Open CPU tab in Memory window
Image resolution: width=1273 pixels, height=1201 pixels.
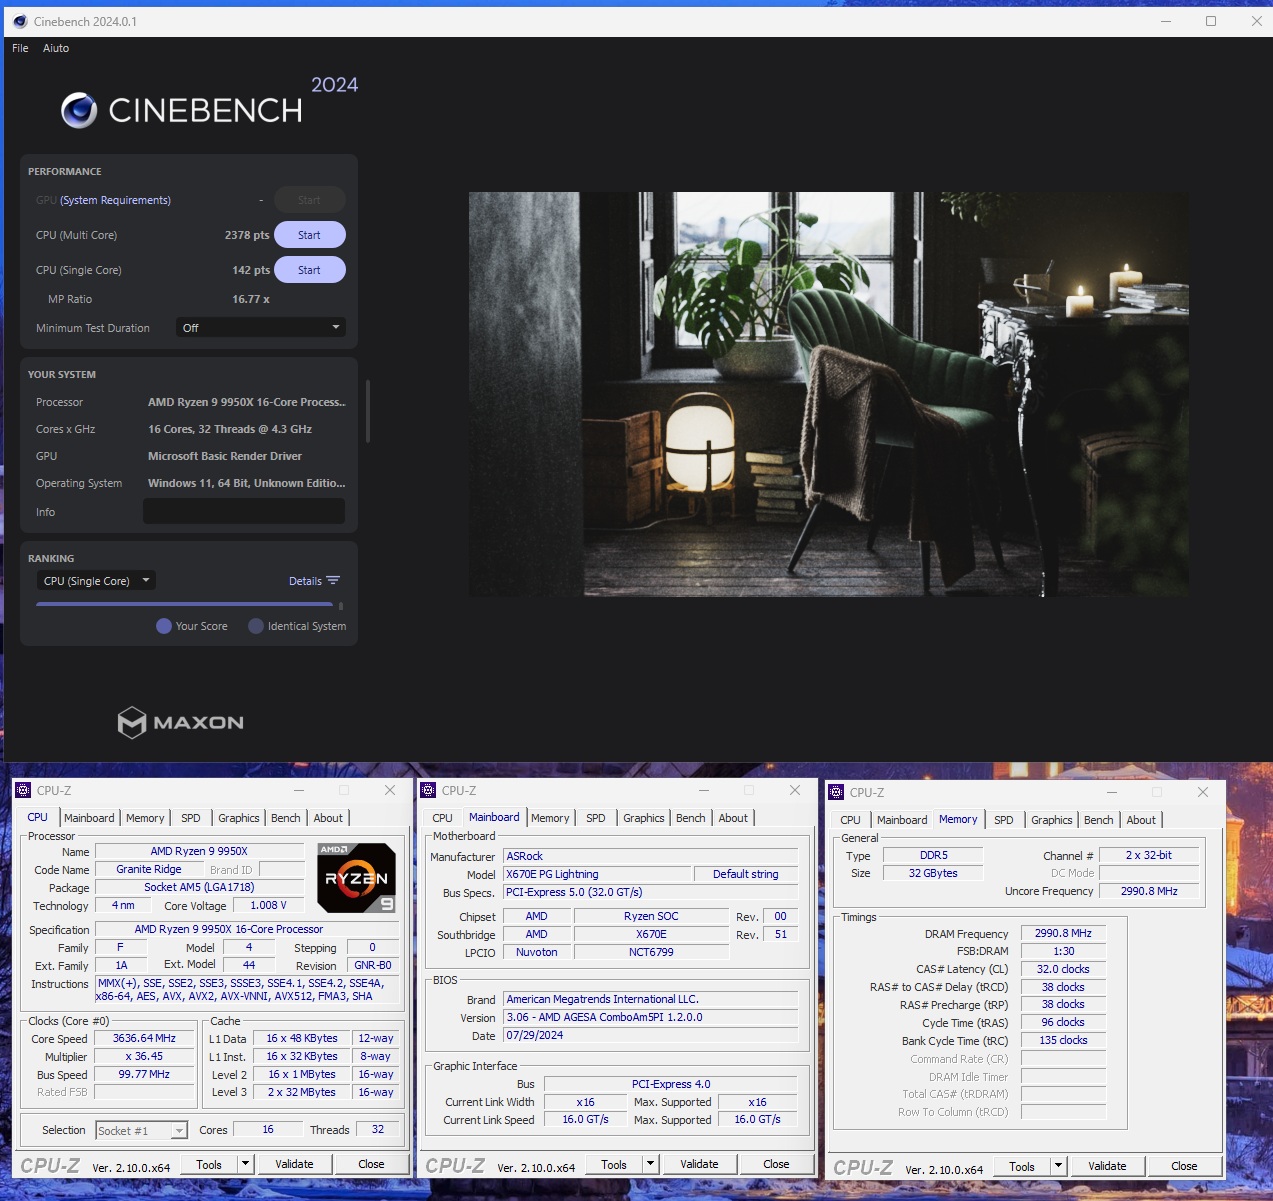pyautogui.click(x=850, y=820)
